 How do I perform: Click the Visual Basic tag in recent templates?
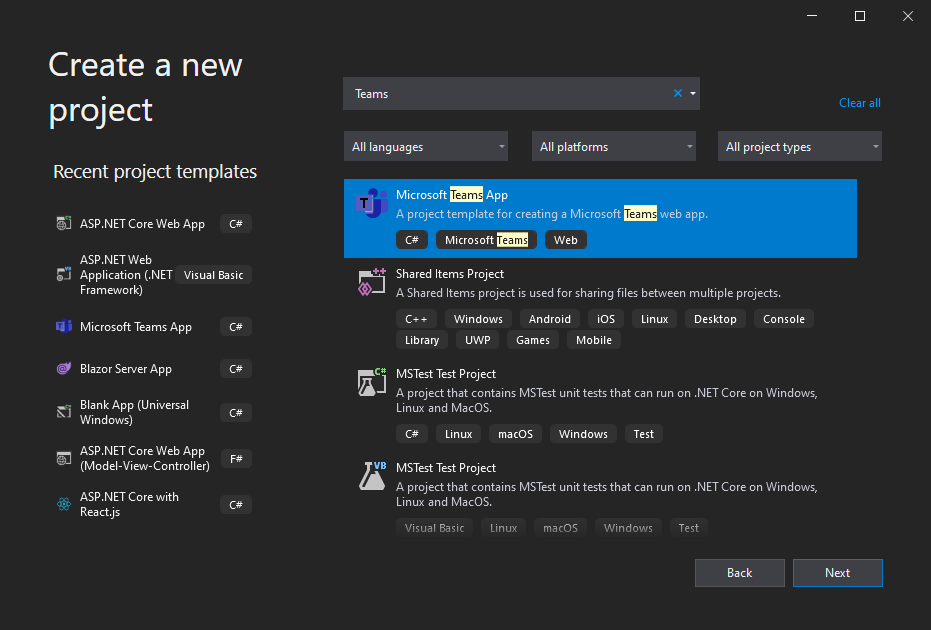(213, 275)
